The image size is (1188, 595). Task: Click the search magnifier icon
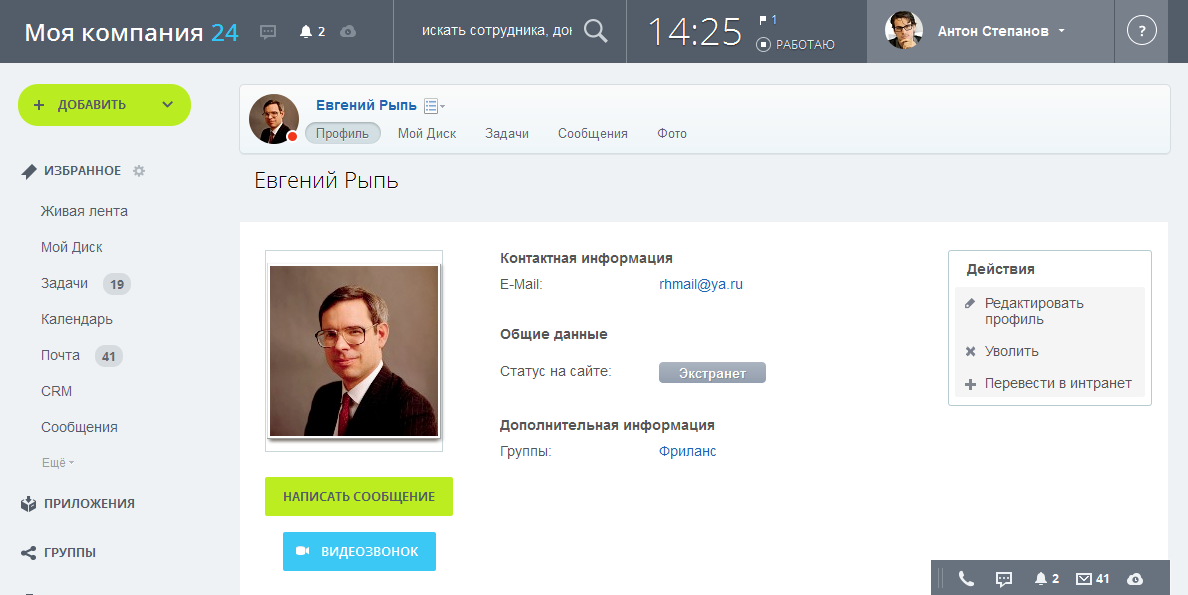(x=596, y=31)
